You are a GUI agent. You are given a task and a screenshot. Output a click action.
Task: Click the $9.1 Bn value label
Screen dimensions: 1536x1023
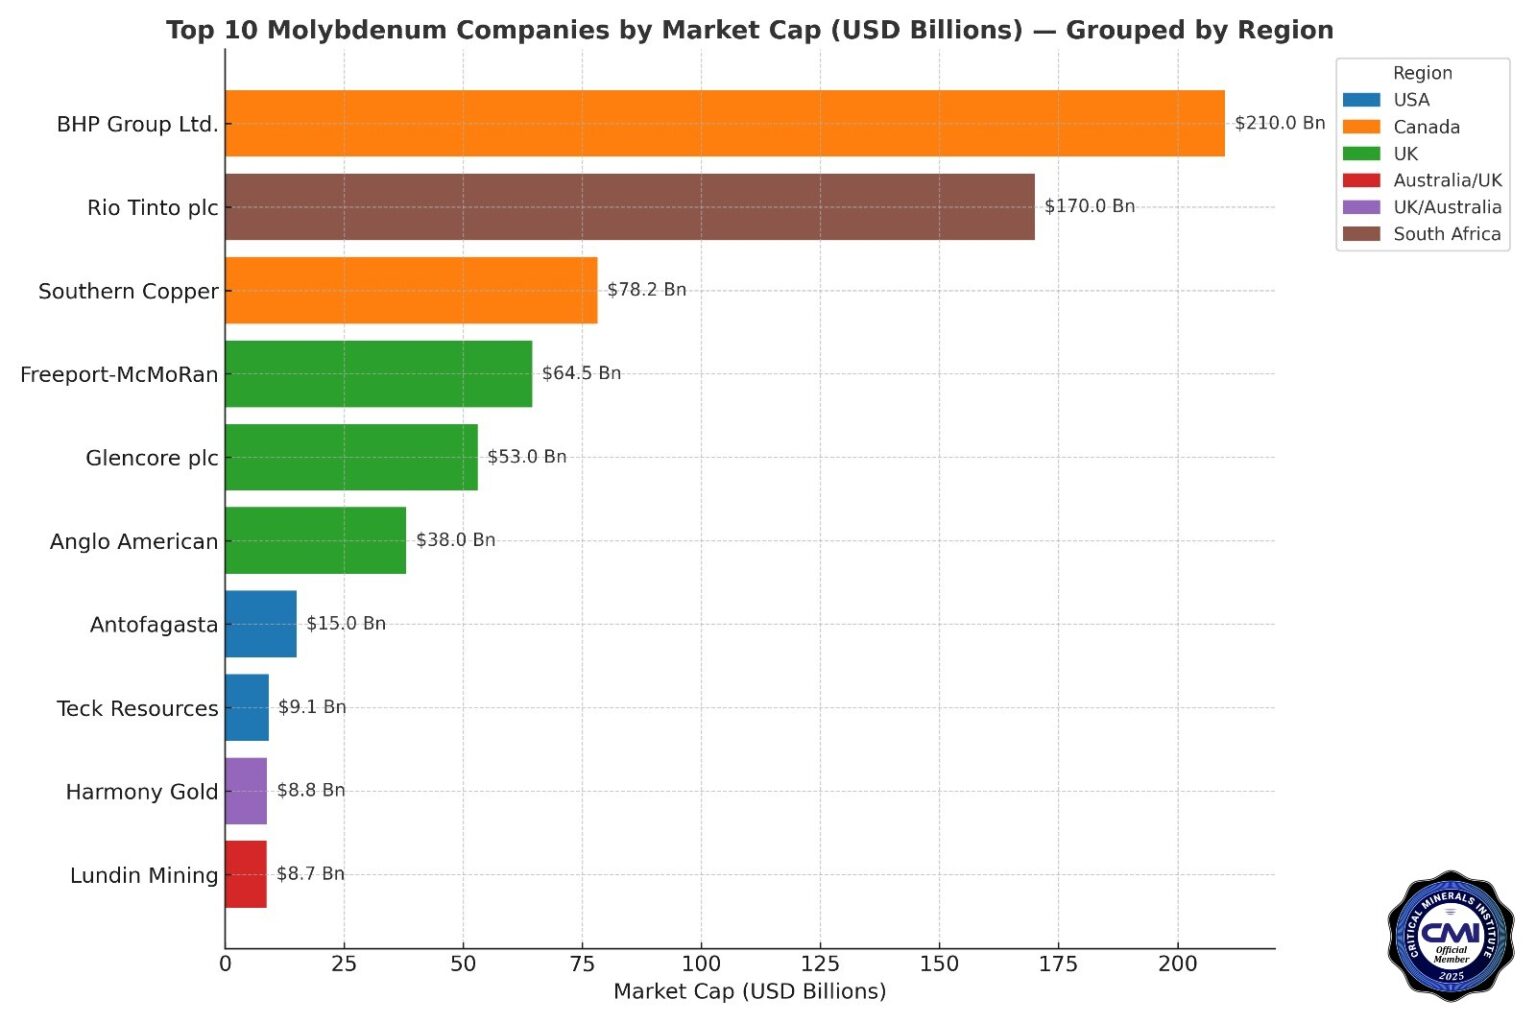(x=313, y=707)
